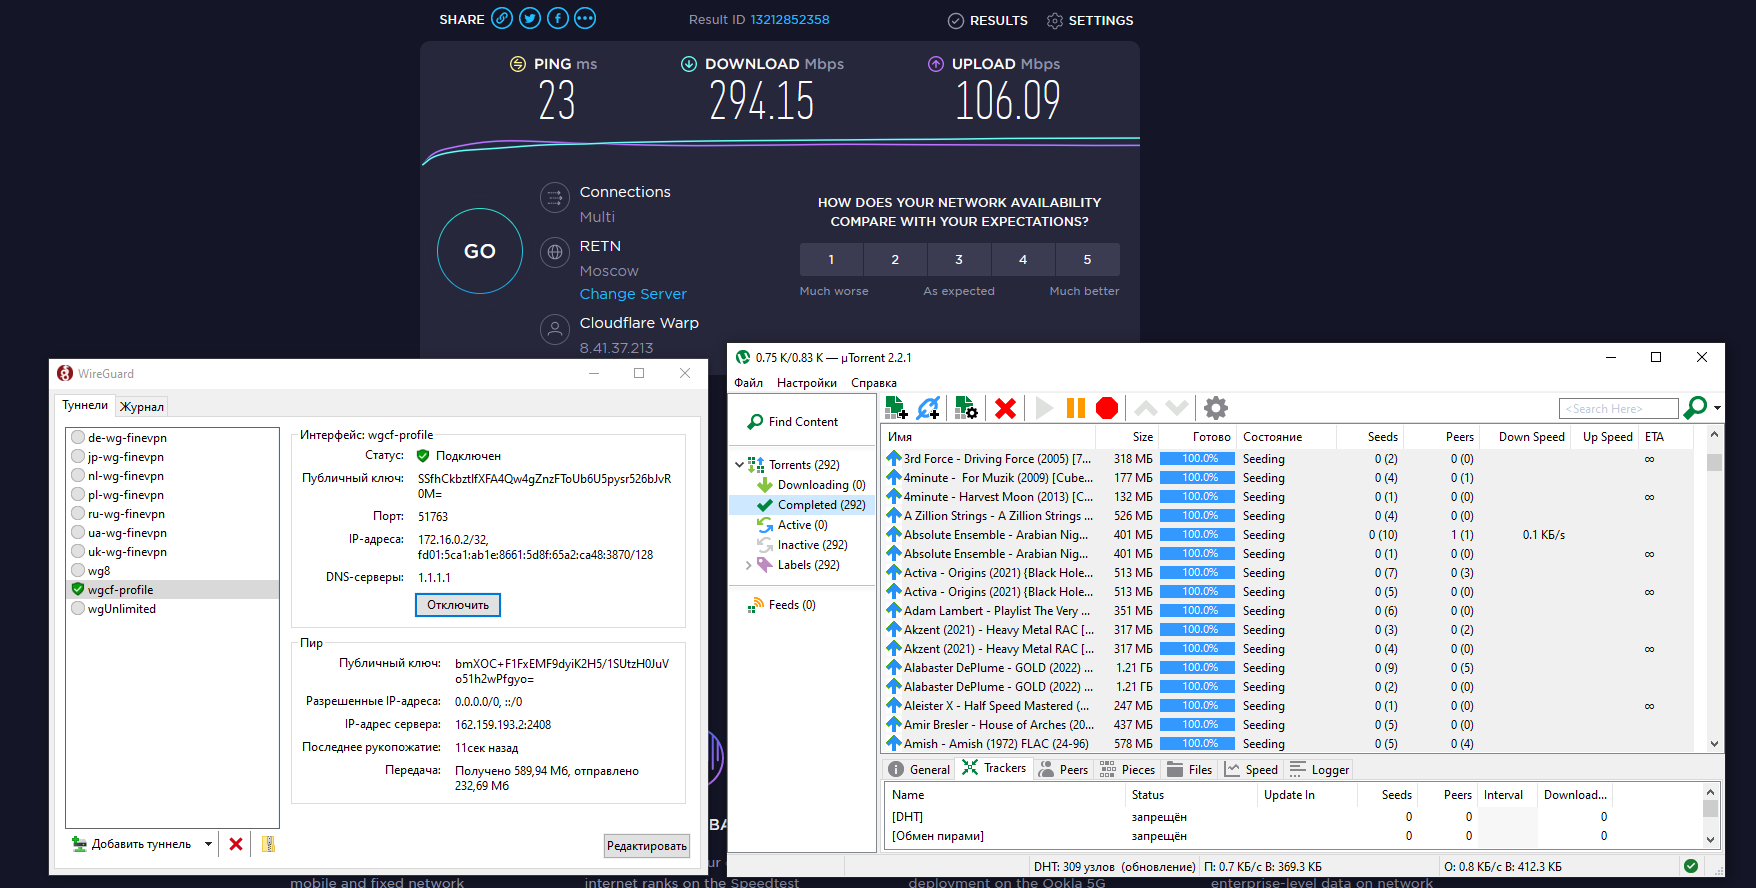
Task: Open µTorrent preferences gear icon
Action: tap(1216, 408)
